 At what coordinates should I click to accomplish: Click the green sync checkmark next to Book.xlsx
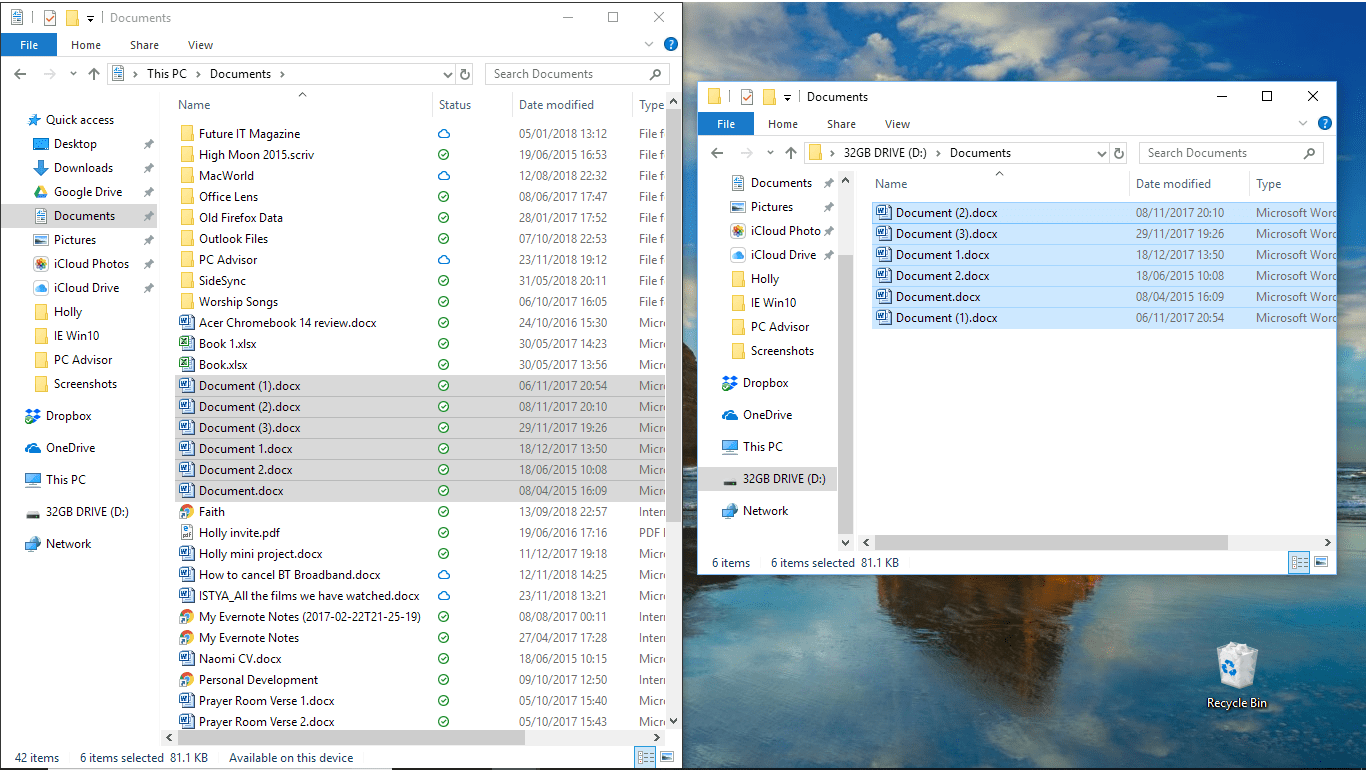[443, 364]
